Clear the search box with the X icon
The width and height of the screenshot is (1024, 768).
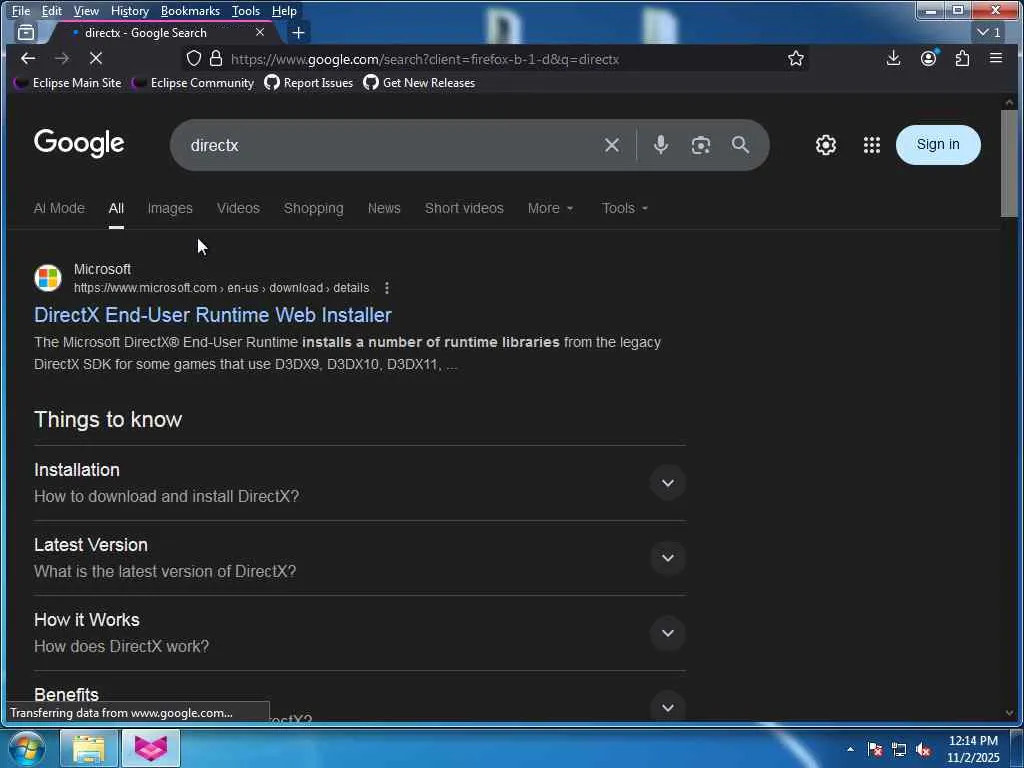(x=611, y=145)
